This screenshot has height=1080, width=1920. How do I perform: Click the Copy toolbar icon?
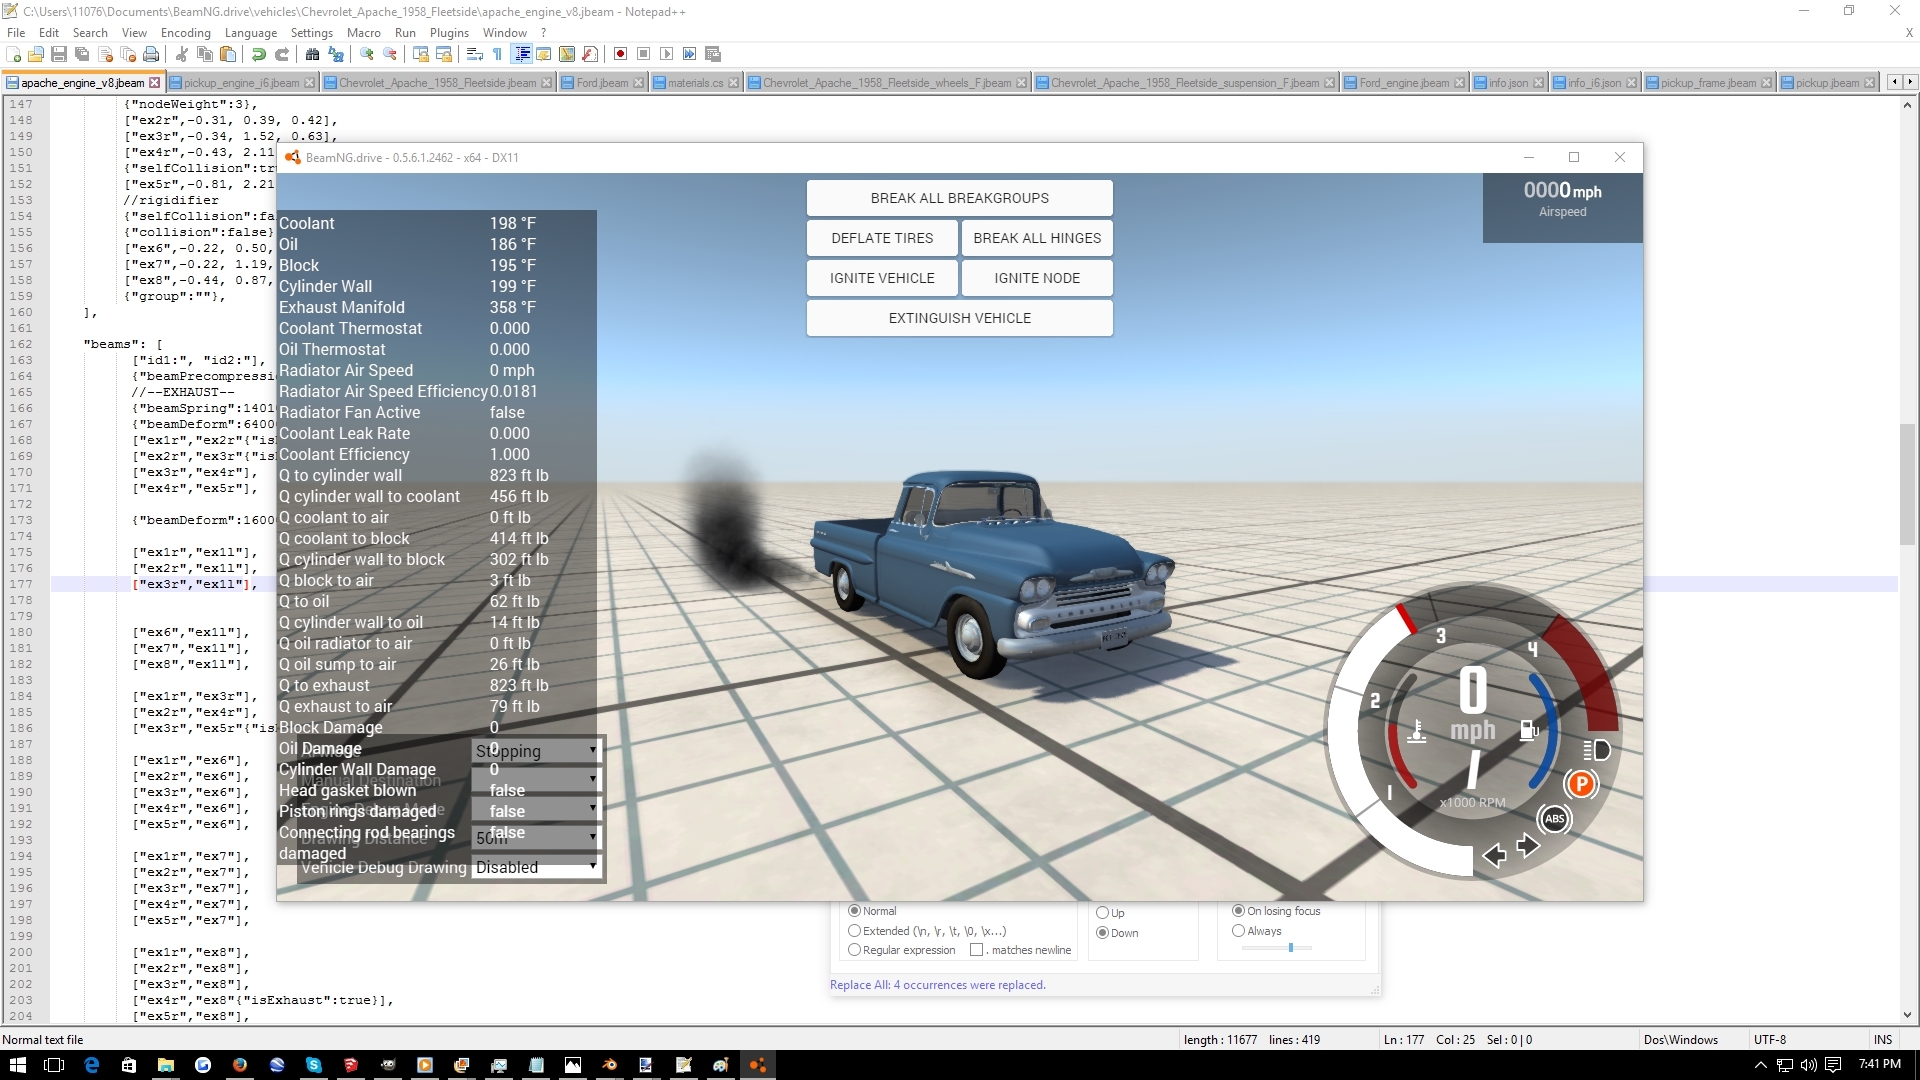coord(205,54)
